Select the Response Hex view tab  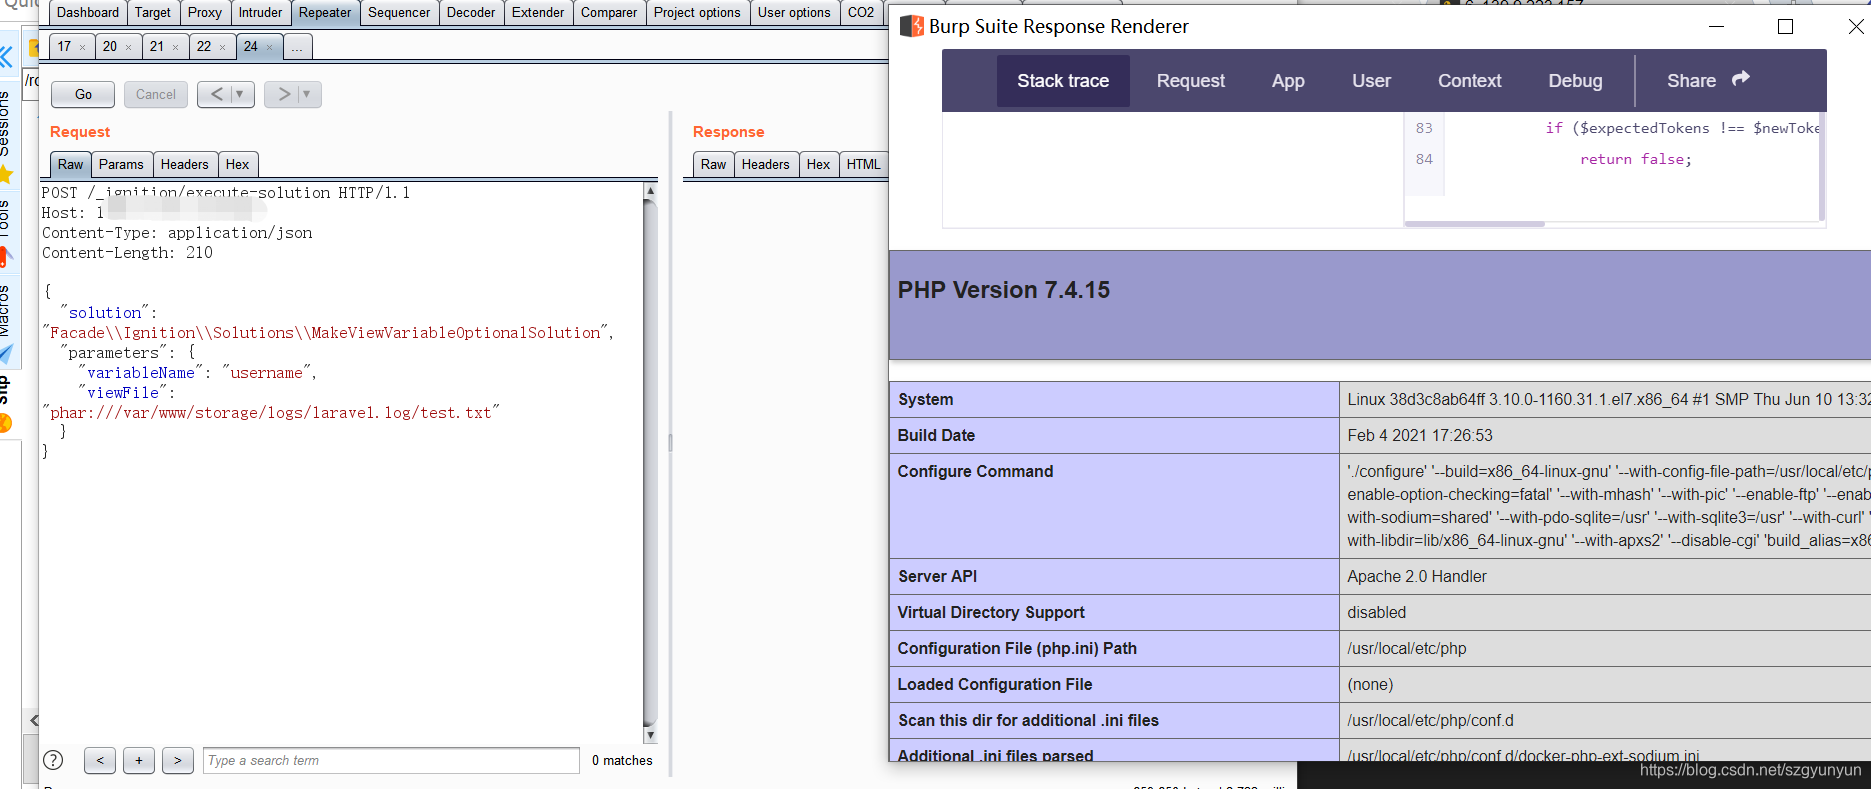pos(819,164)
